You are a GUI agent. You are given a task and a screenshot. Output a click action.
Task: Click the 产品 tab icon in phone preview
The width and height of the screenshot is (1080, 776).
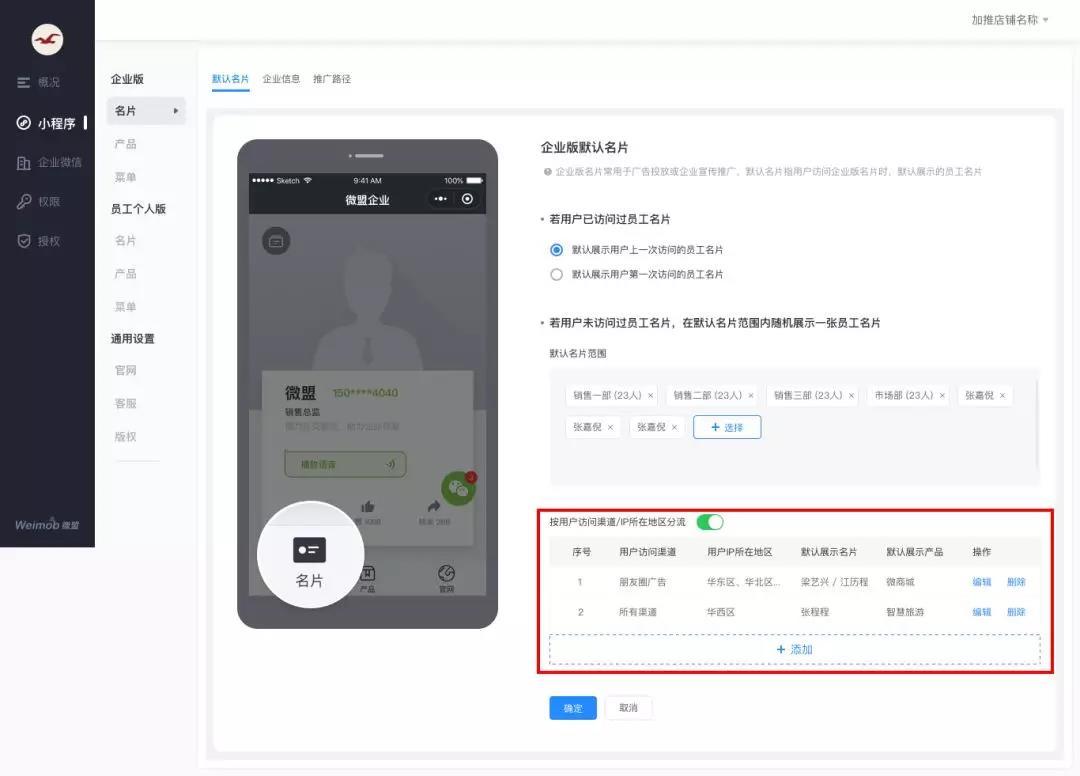[x=368, y=574]
